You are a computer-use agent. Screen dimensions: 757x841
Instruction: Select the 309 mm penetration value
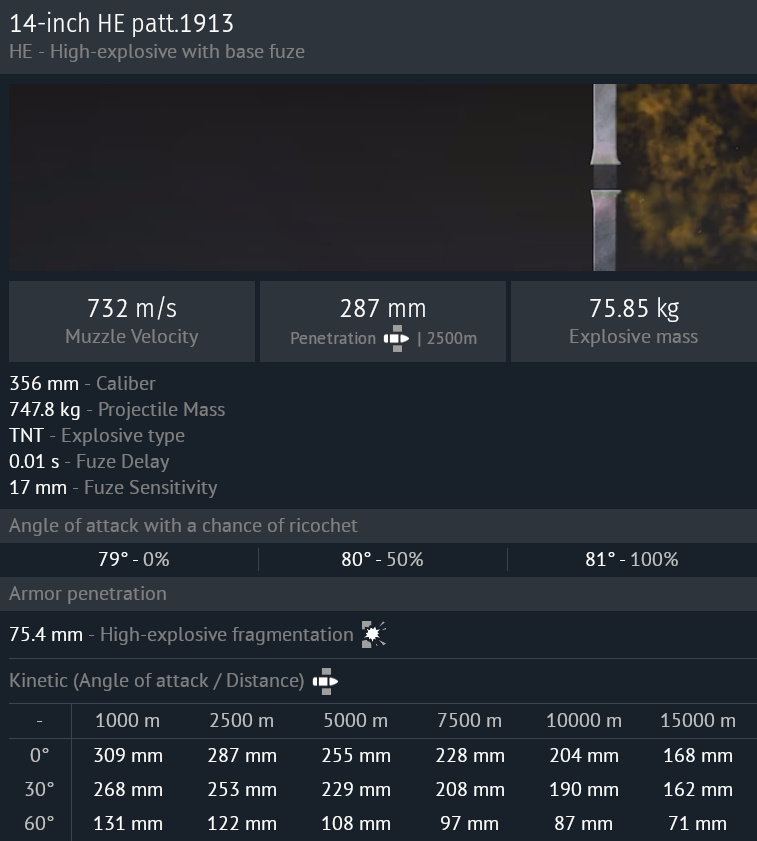click(x=128, y=755)
